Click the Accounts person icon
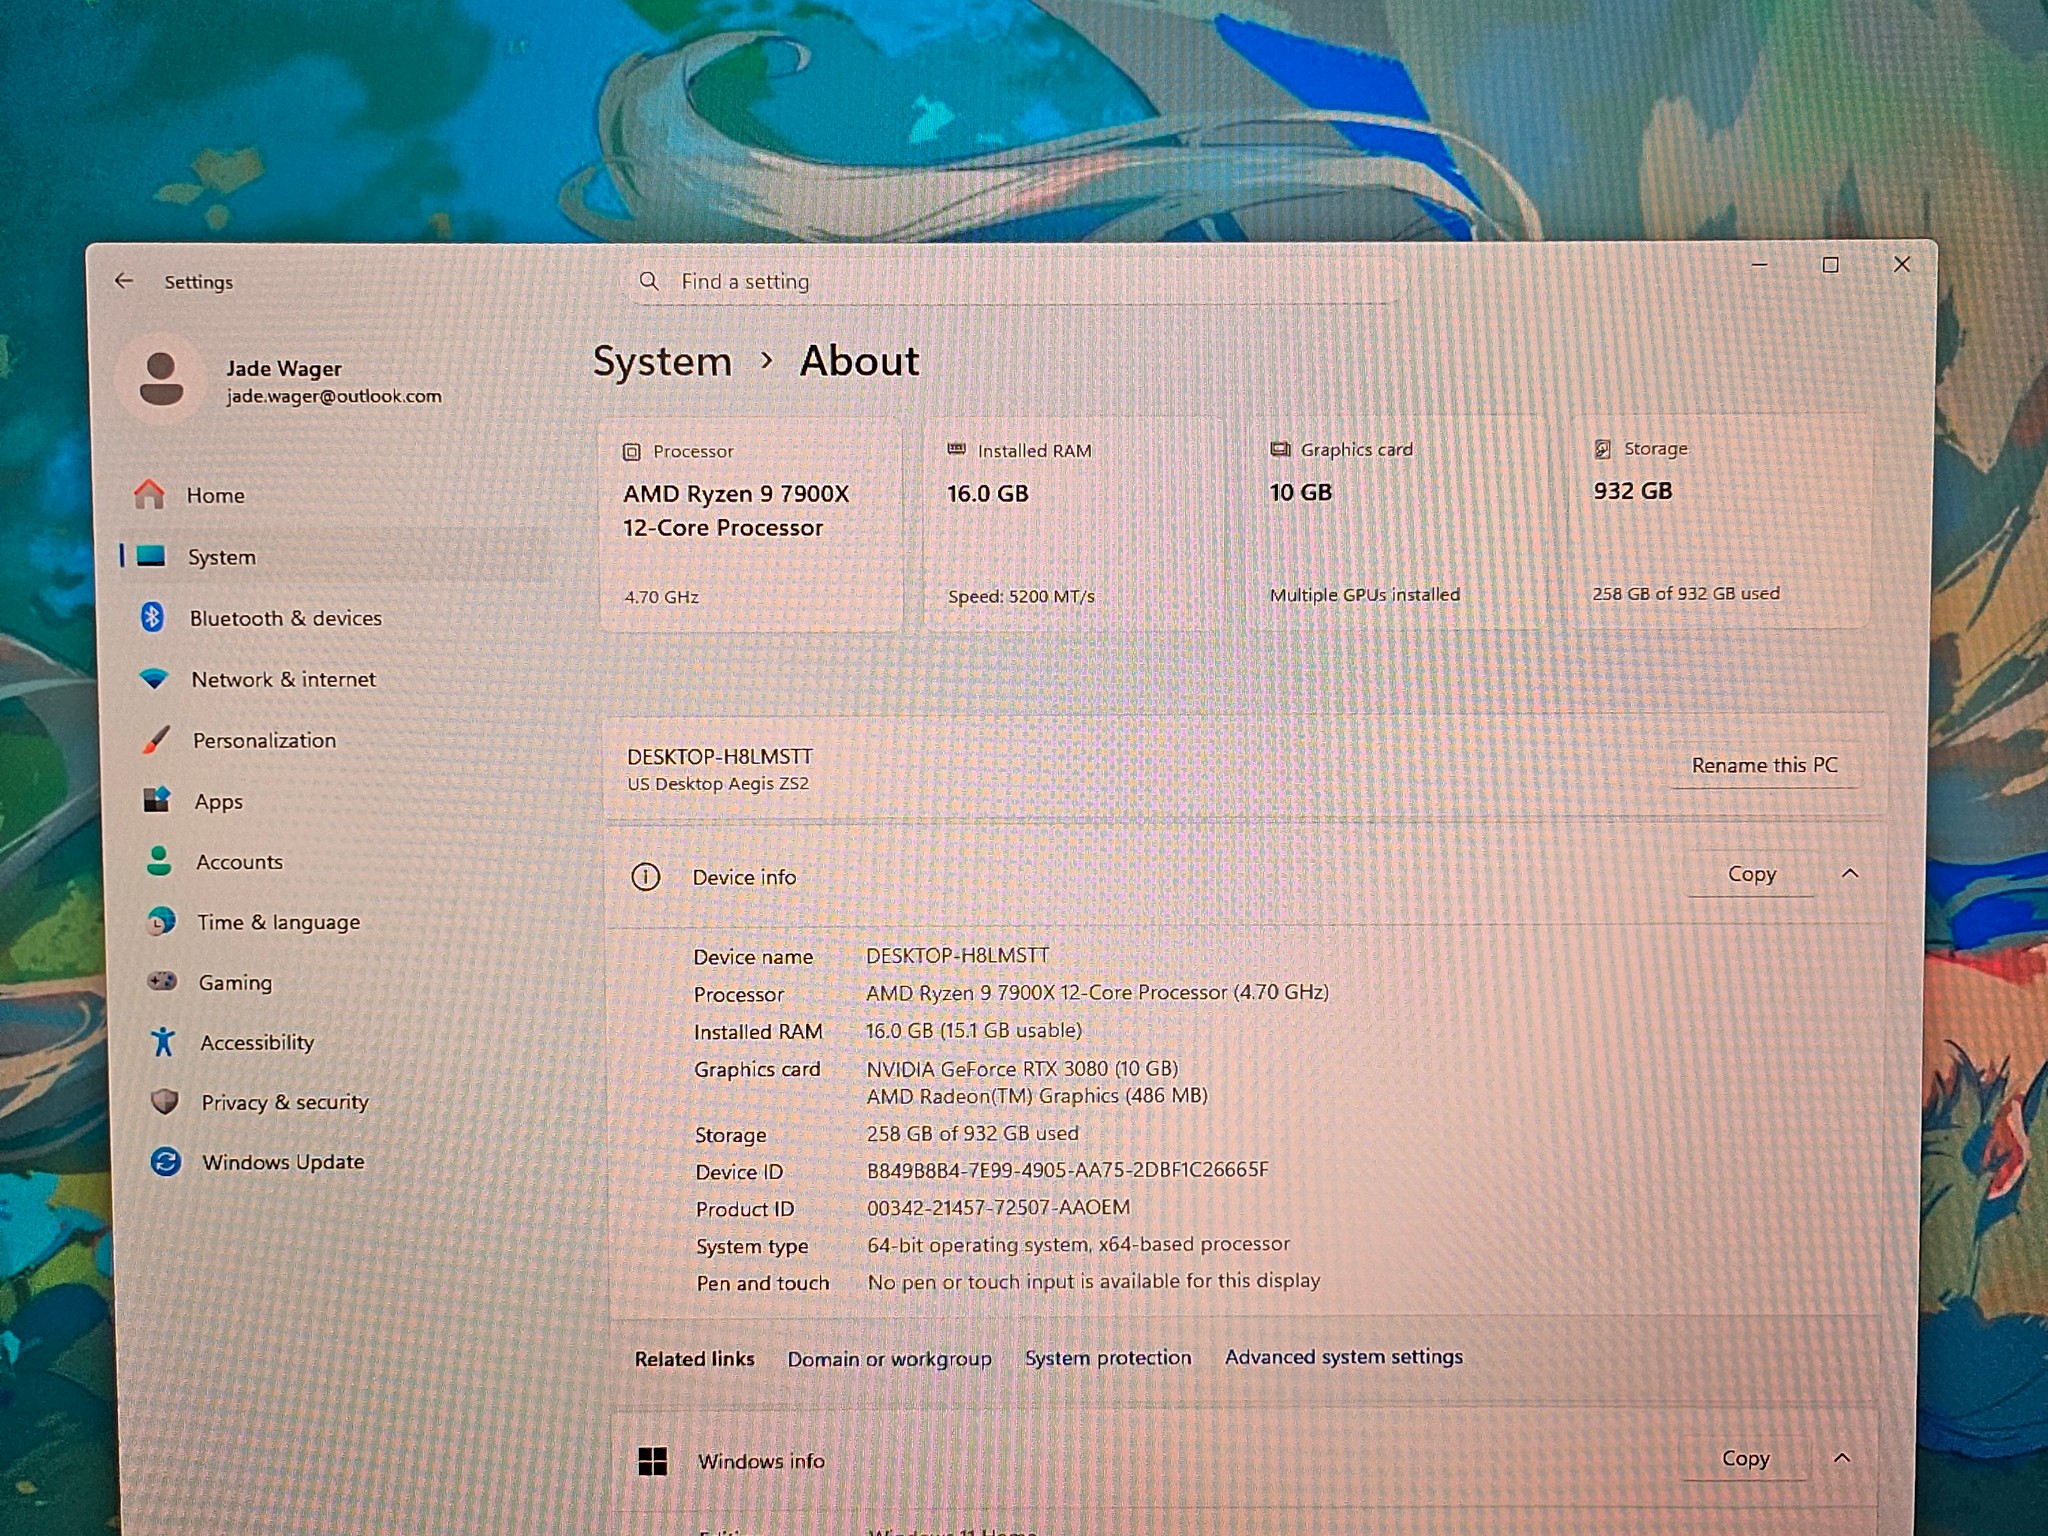Viewport: 2048px width, 1536px height. pyautogui.click(x=159, y=861)
